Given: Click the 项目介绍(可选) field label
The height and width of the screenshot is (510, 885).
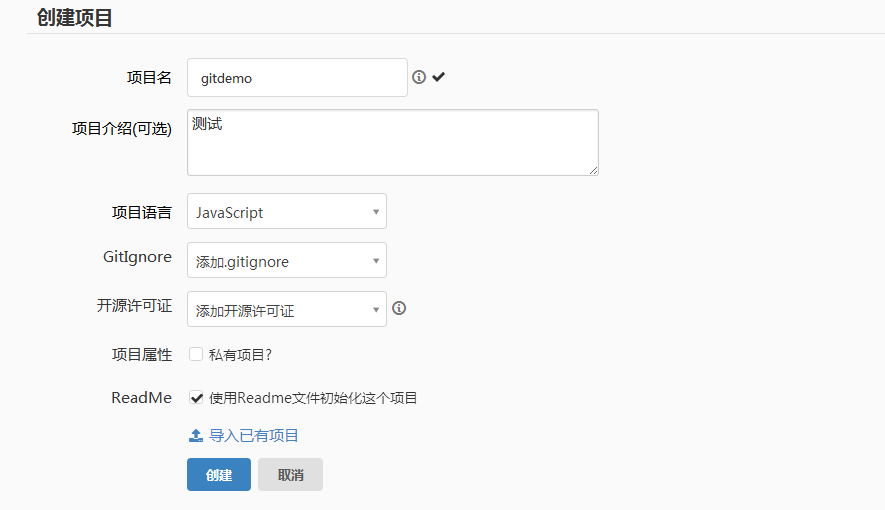Looking at the screenshot, I should [x=122, y=129].
